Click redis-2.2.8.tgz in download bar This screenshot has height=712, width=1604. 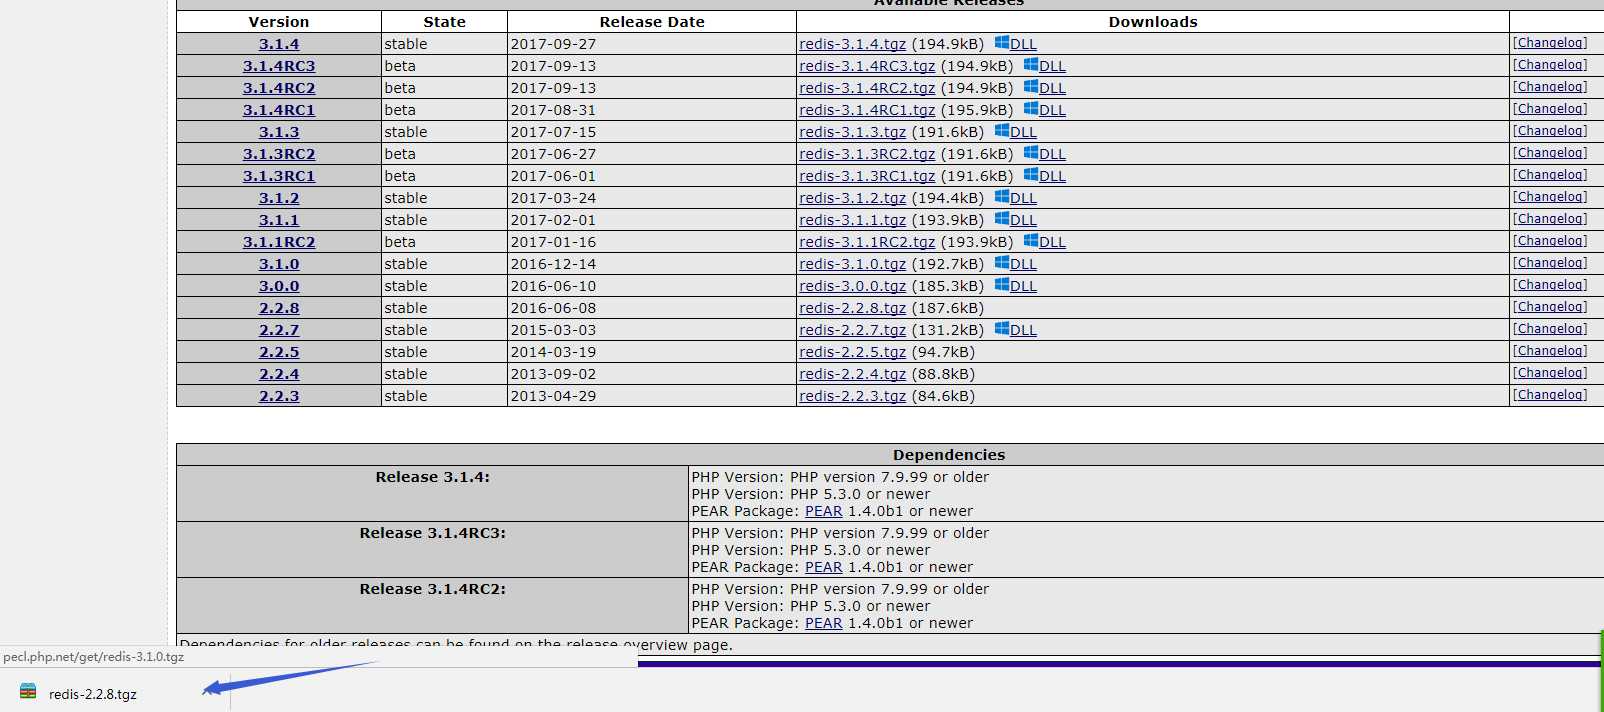(x=93, y=694)
